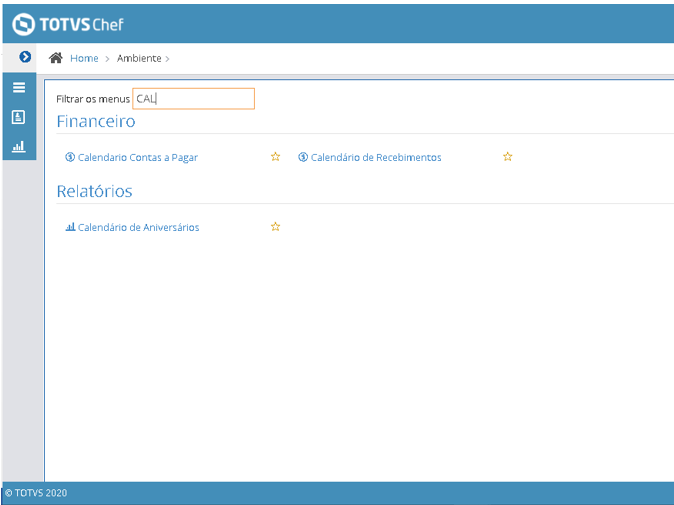Image resolution: width=674 pixels, height=505 pixels.
Task: Click the Filtrar os menus label
Action: click(x=93, y=99)
